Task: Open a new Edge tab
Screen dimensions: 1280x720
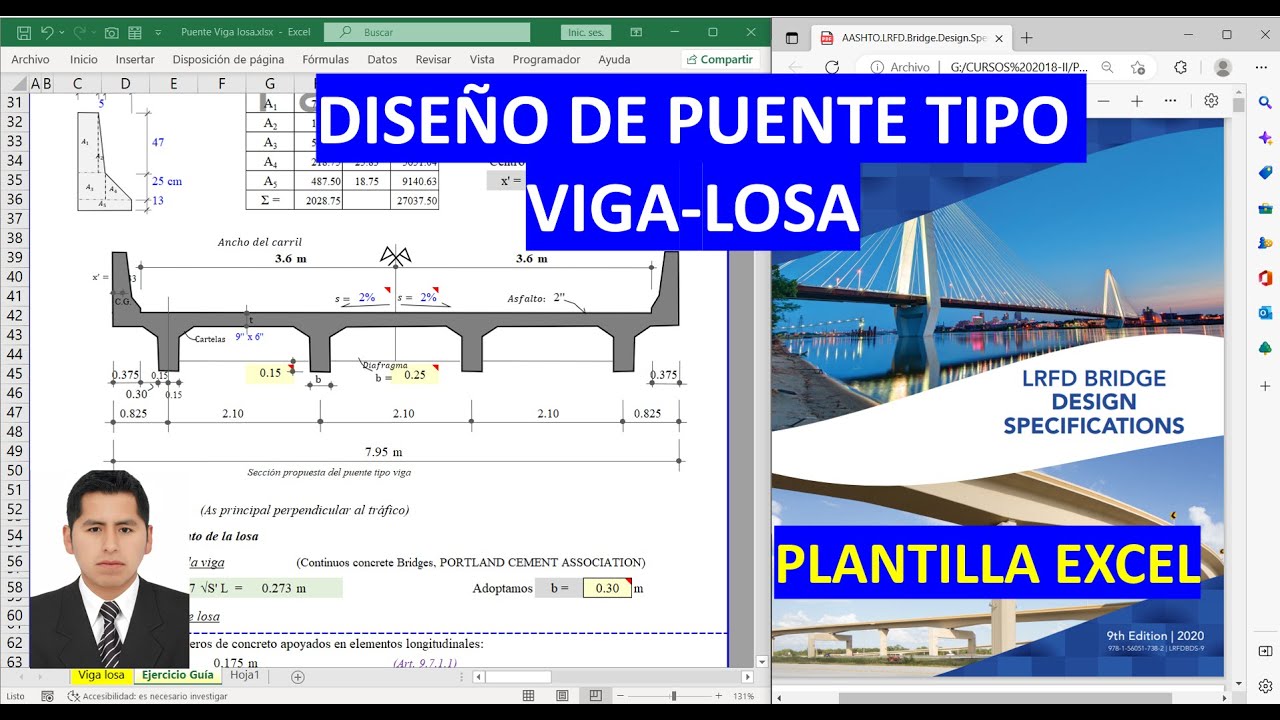Action: [1026, 38]
